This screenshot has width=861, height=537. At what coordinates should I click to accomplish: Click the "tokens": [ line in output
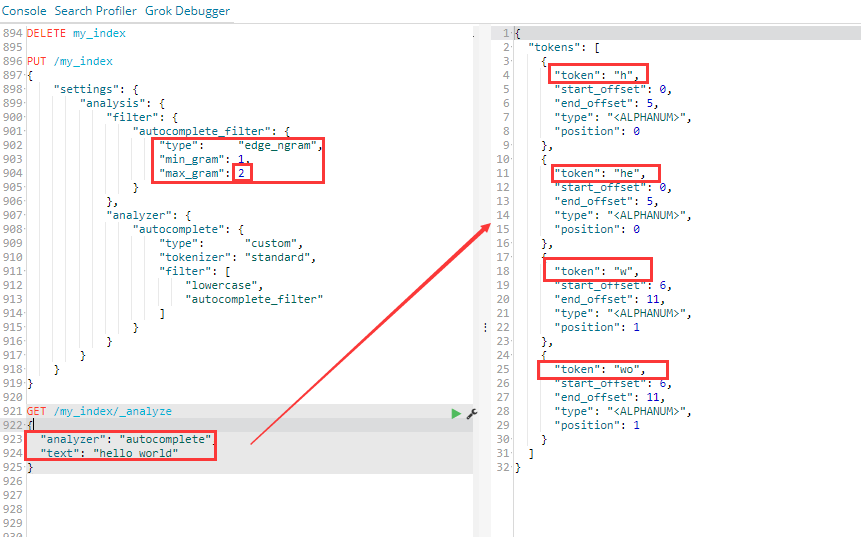point(563,47)
